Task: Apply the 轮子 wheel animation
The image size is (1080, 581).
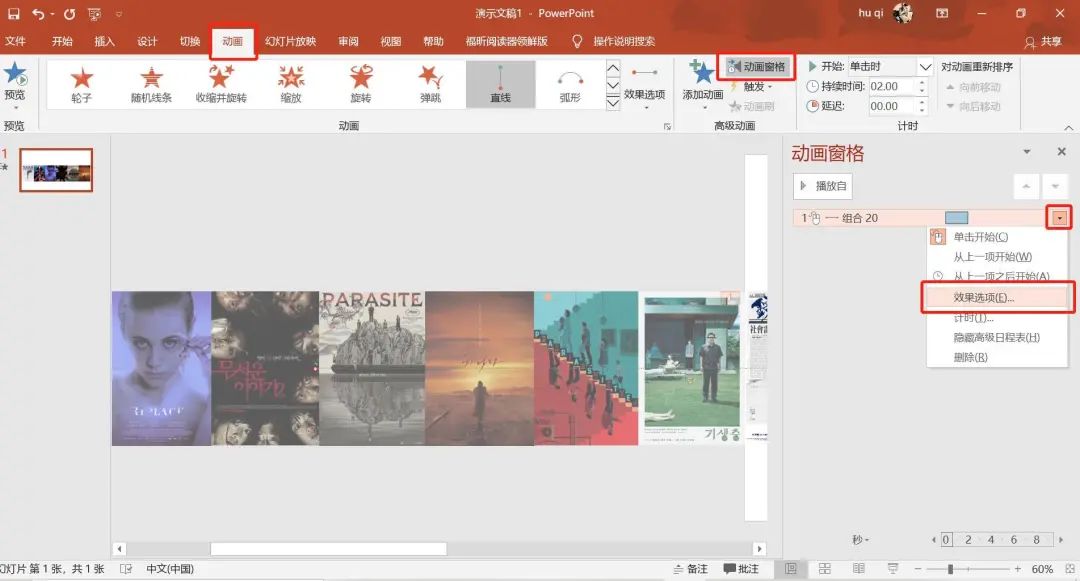Action: click(81, 85)
